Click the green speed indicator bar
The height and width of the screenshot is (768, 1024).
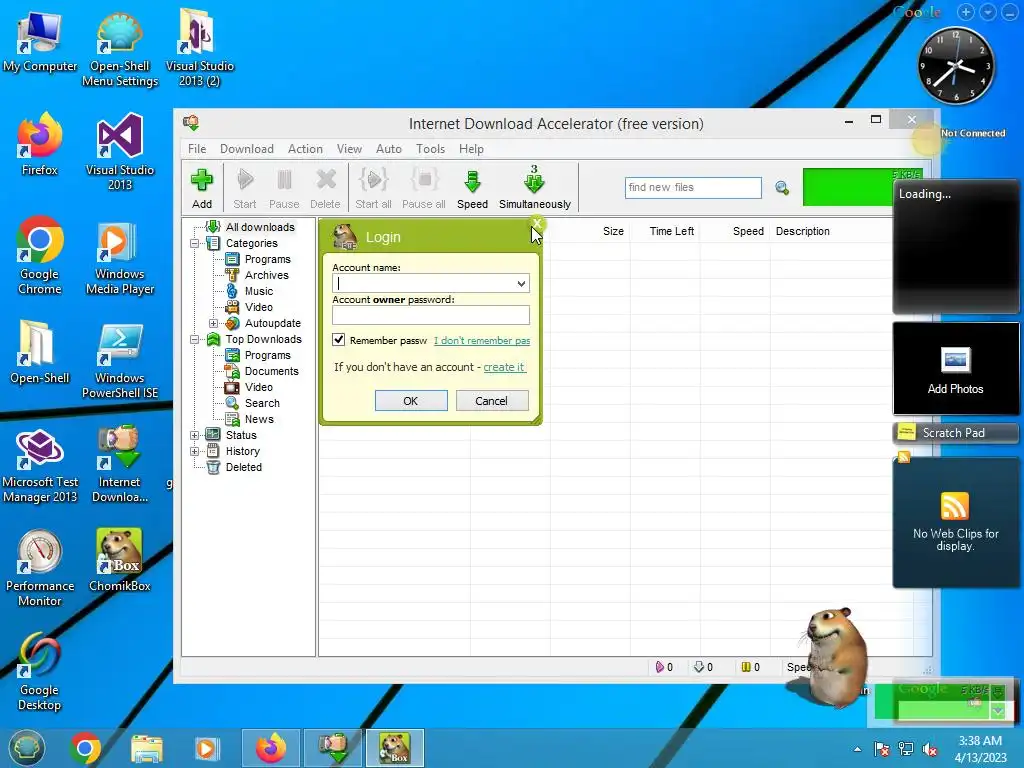pyautogui.click(x=847, y=187)
